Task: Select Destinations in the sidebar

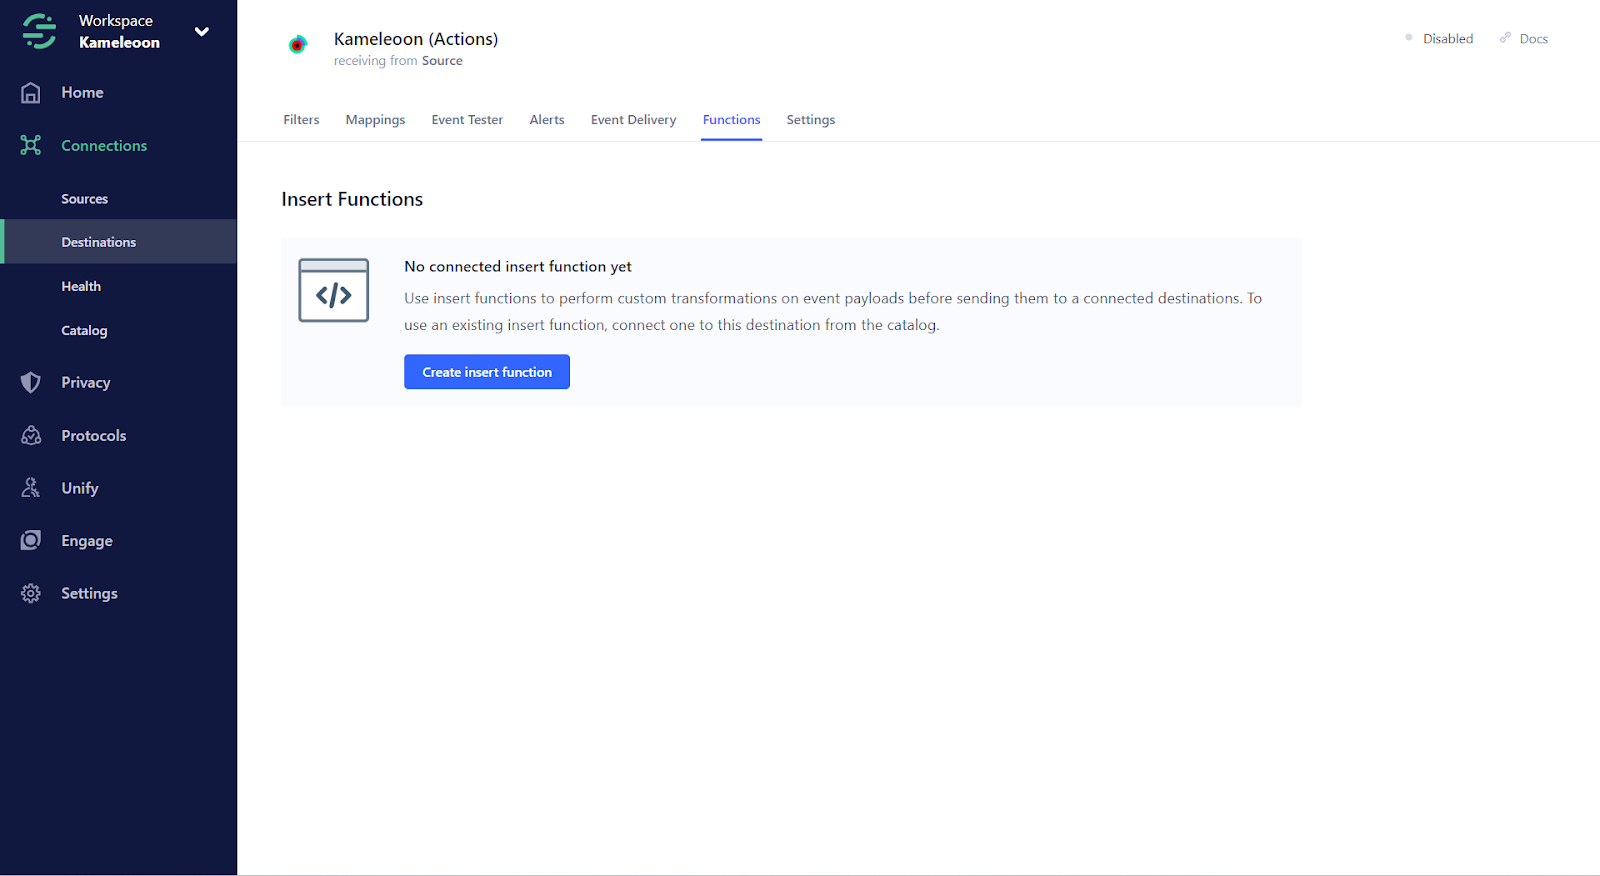Action: click(x=119, y=242)
